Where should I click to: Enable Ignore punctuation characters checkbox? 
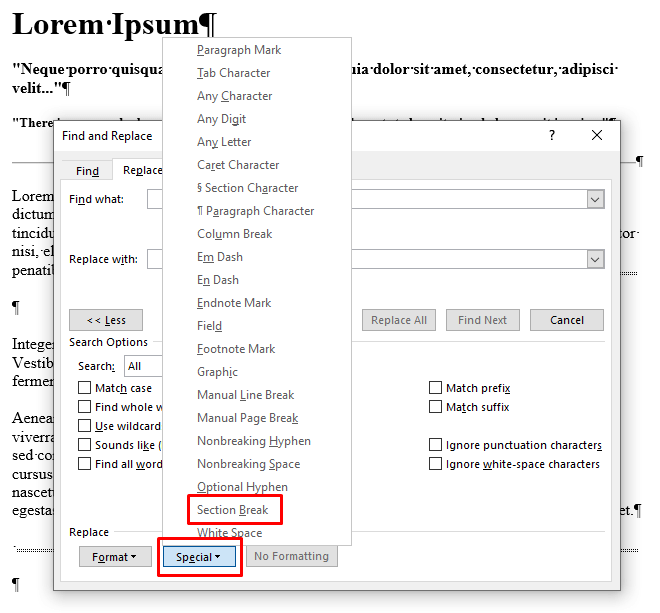(x=435, y=445)
